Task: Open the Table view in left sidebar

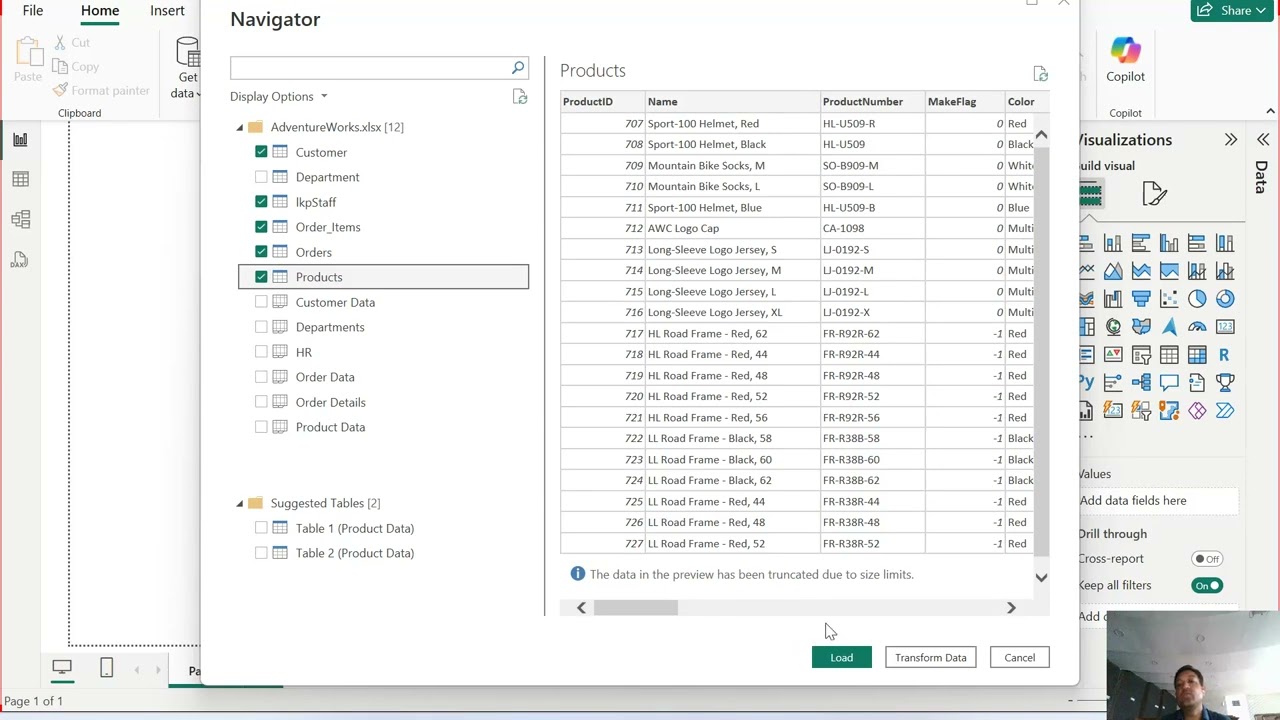Action: [x=20, y=179]
